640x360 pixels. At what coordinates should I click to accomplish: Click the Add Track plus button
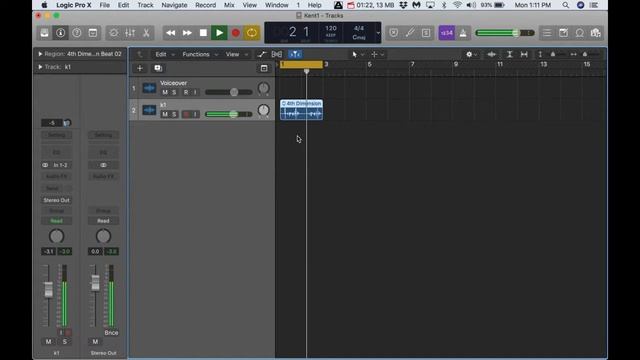point(140,68)
